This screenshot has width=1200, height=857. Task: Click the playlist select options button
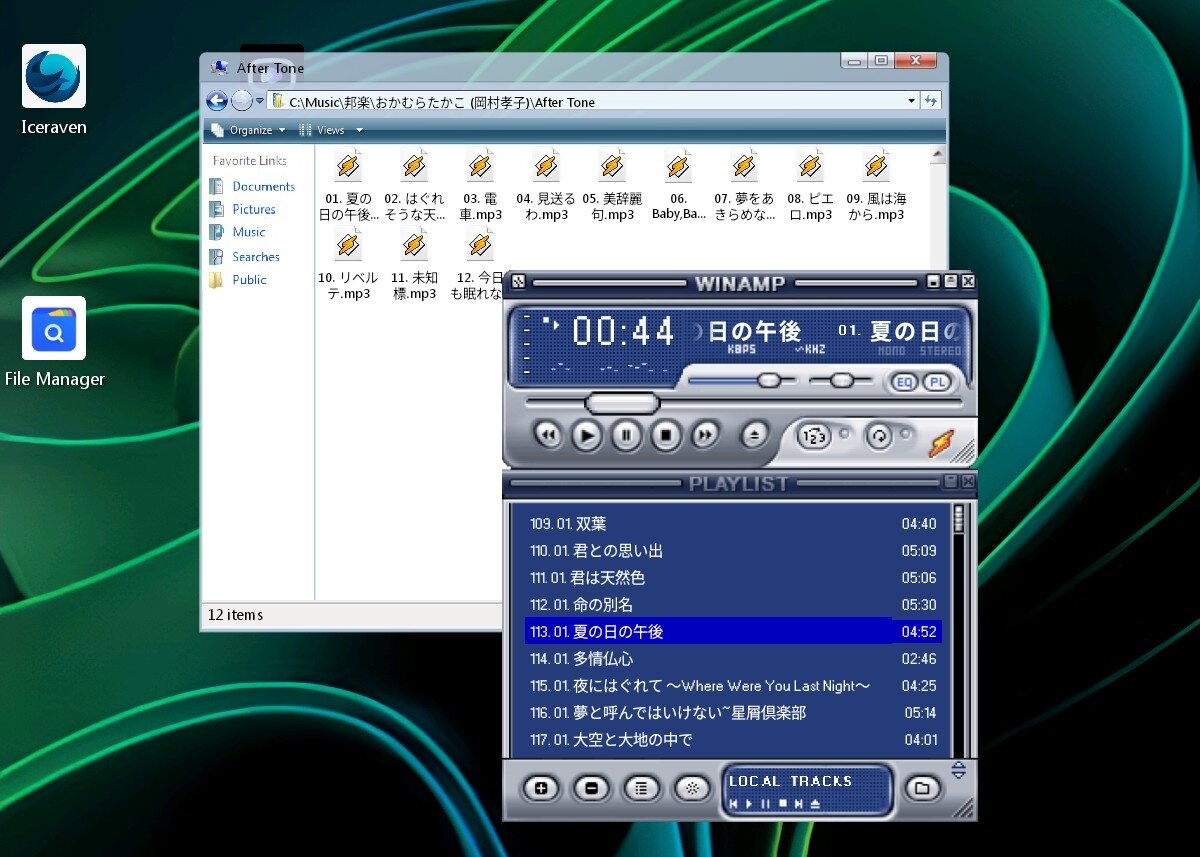(x=641, y=788)
